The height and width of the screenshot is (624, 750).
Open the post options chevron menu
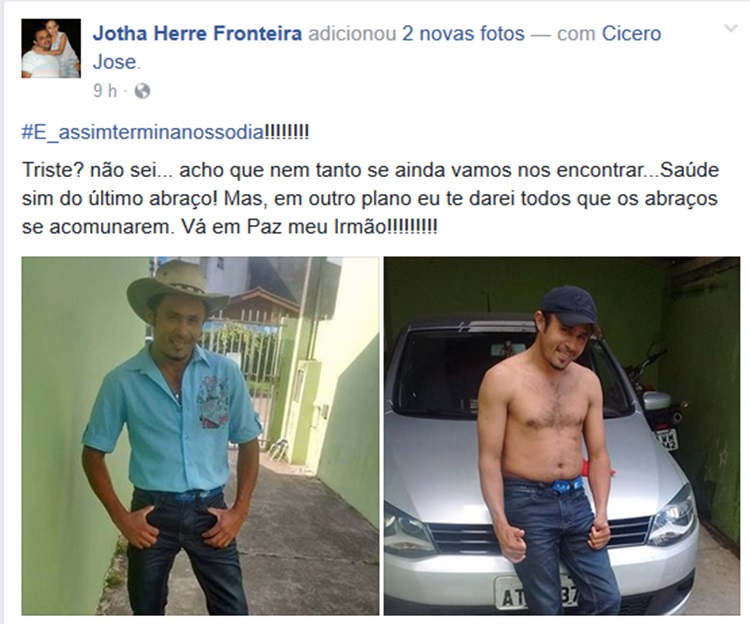[x=731, y=28]
